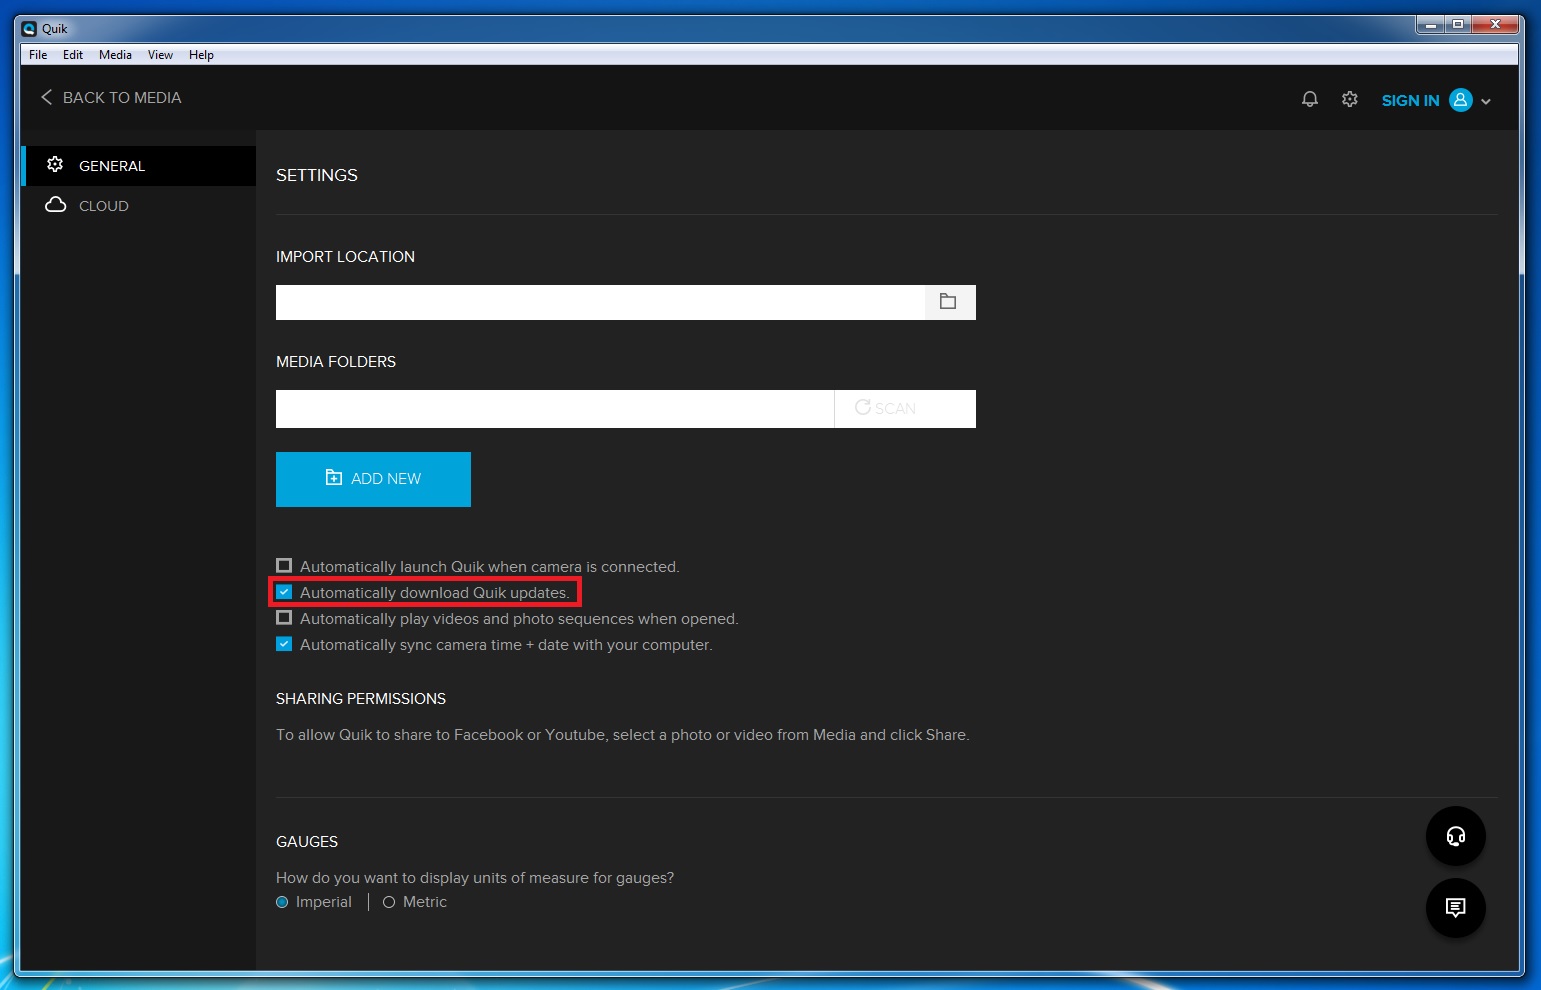This screenshot has width=1541, height=990.
Task: Click SCAN media folder button
Action: coord(905,409)
